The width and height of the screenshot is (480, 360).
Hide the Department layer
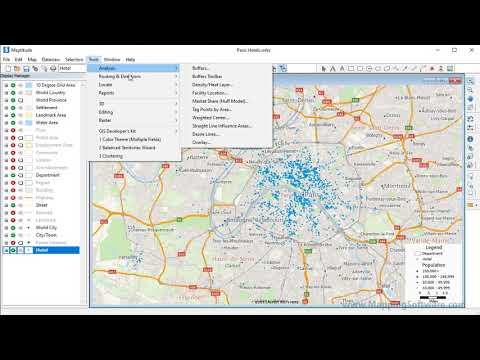[13, 175]
